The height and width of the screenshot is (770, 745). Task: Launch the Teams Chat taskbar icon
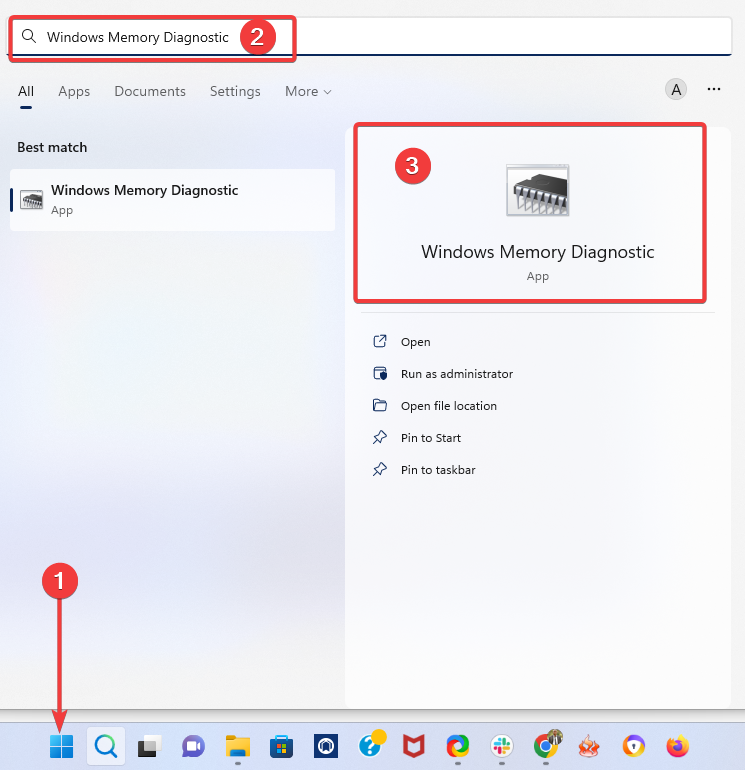(193, 746)
